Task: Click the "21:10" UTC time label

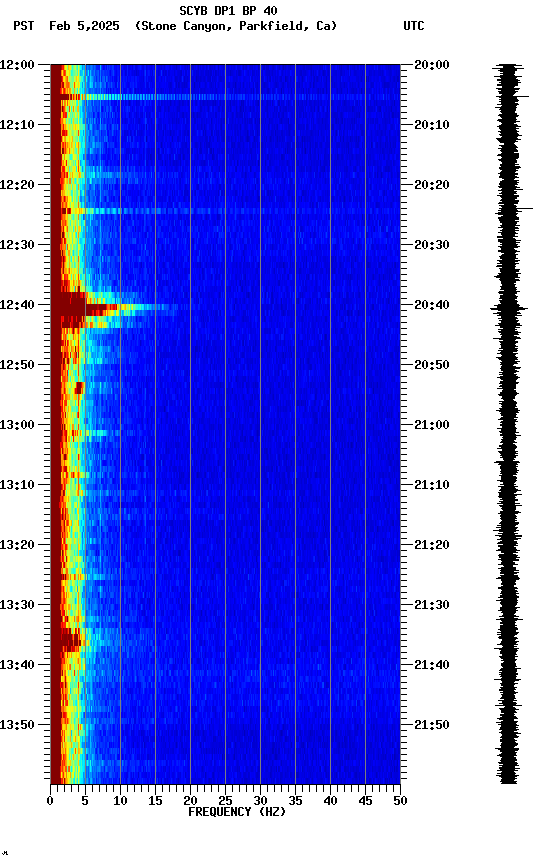Action: [432, 485]
